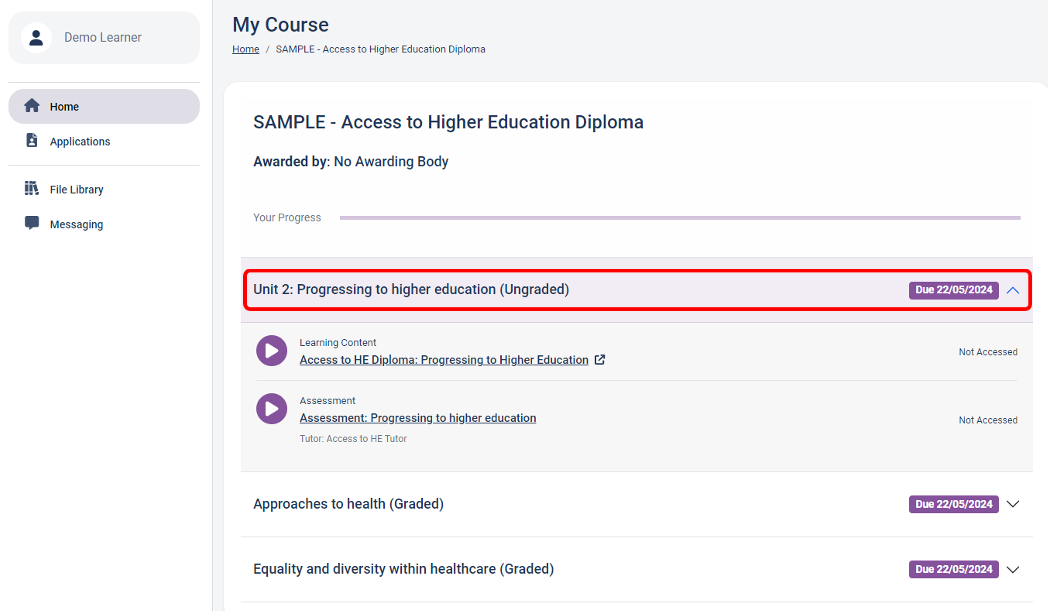
Task: Open Assessment: Progressing to higher education link
Action: pos(418,418)
